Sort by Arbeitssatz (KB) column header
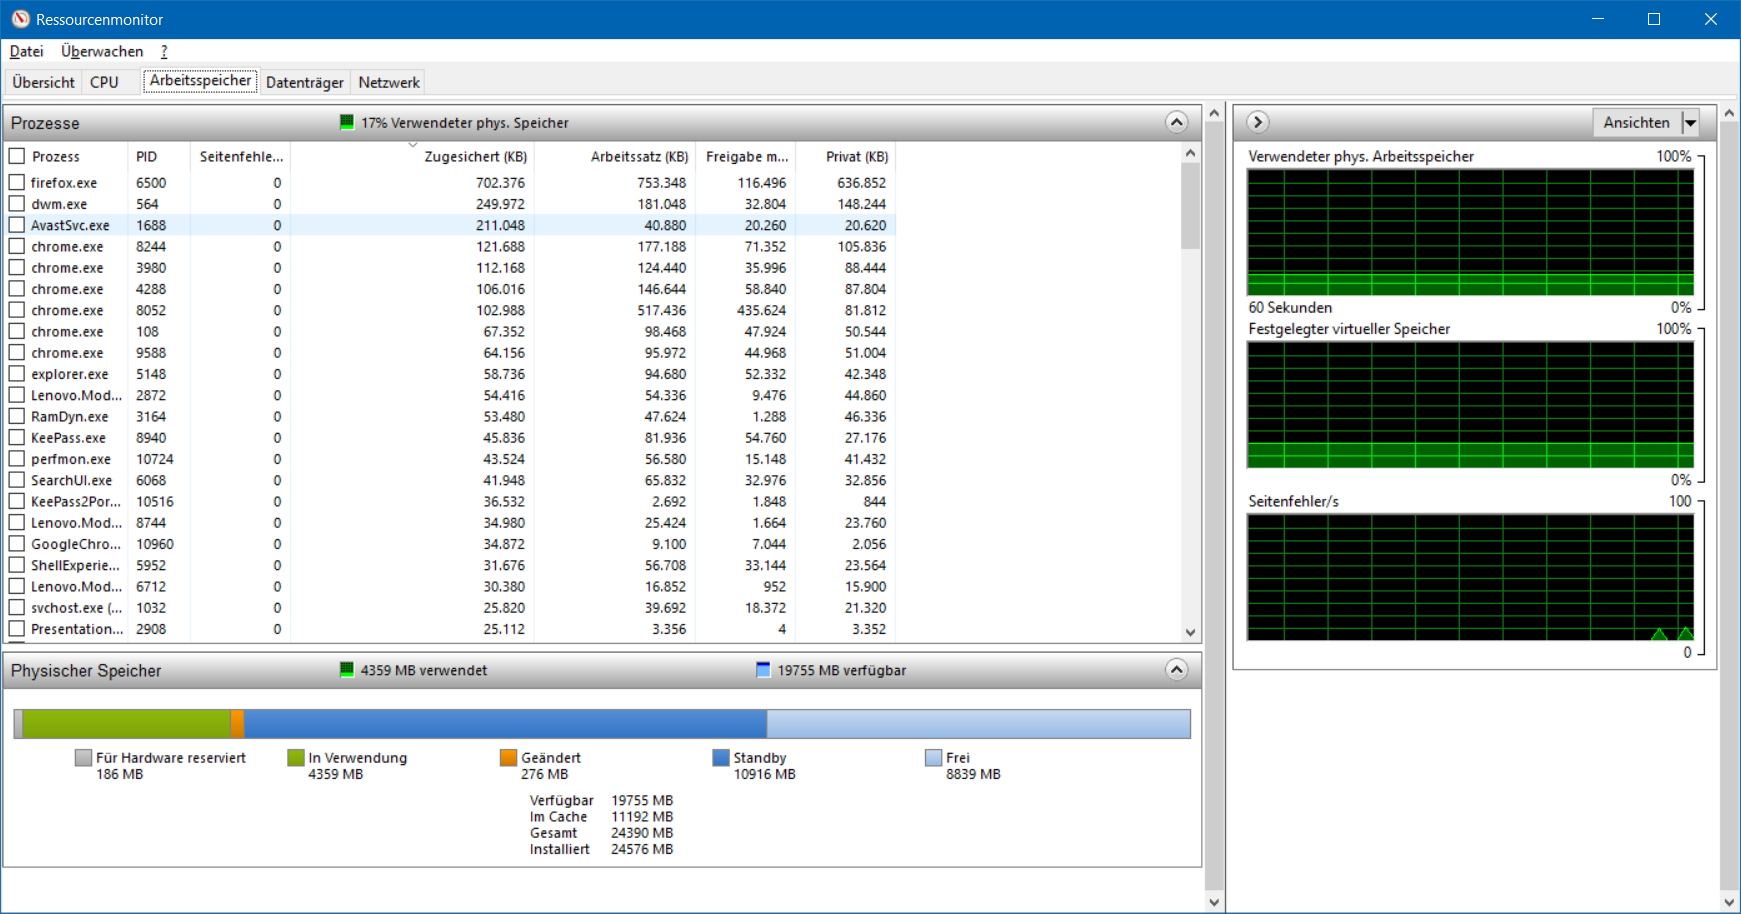This screenshot has height=914, width=1741. tap(614, 156)
